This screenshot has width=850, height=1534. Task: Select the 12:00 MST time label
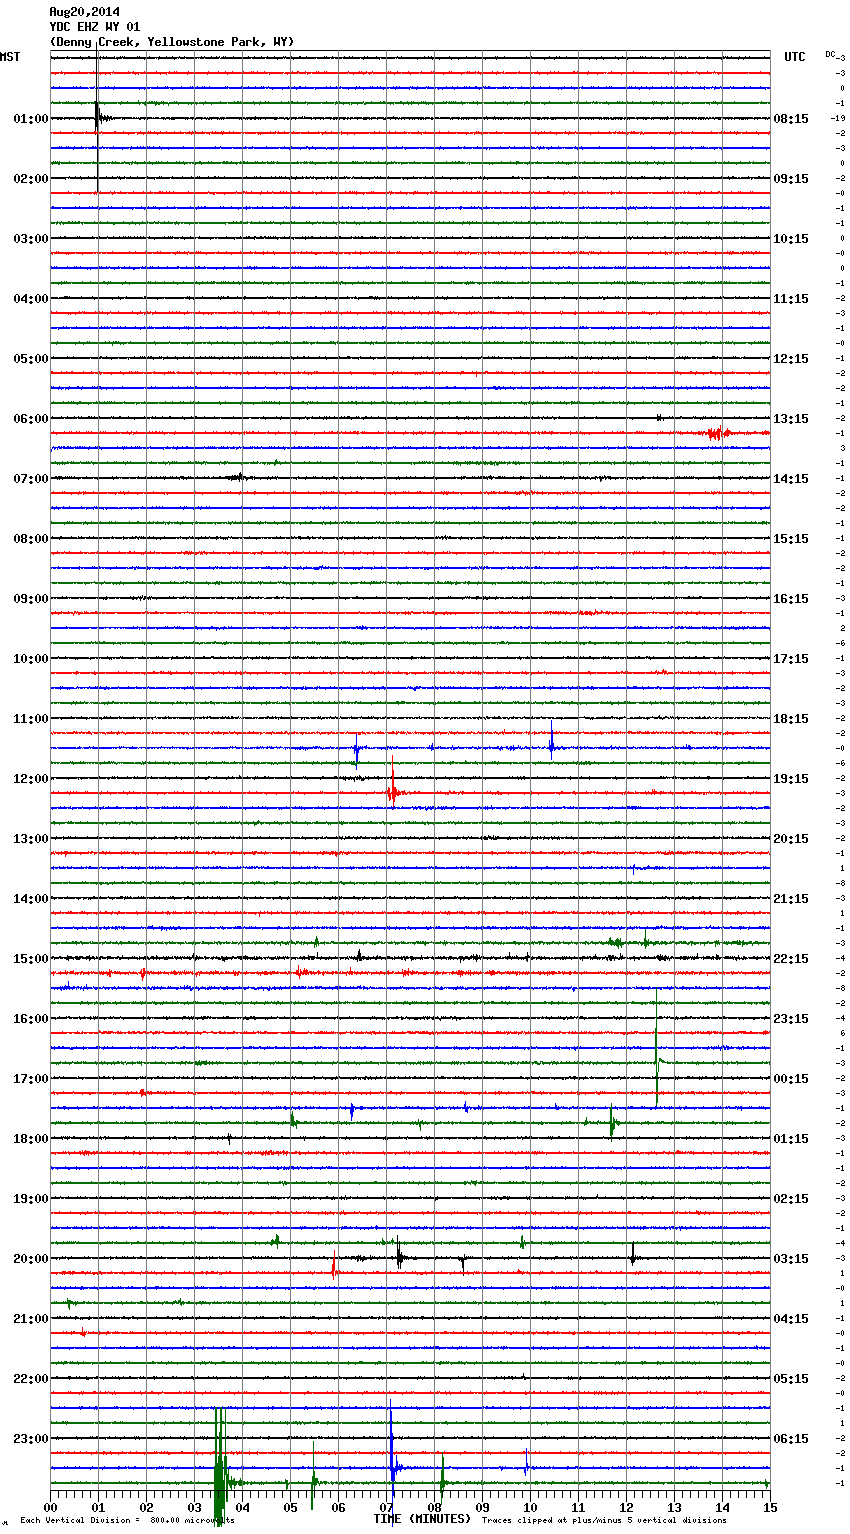click(30, 779)
